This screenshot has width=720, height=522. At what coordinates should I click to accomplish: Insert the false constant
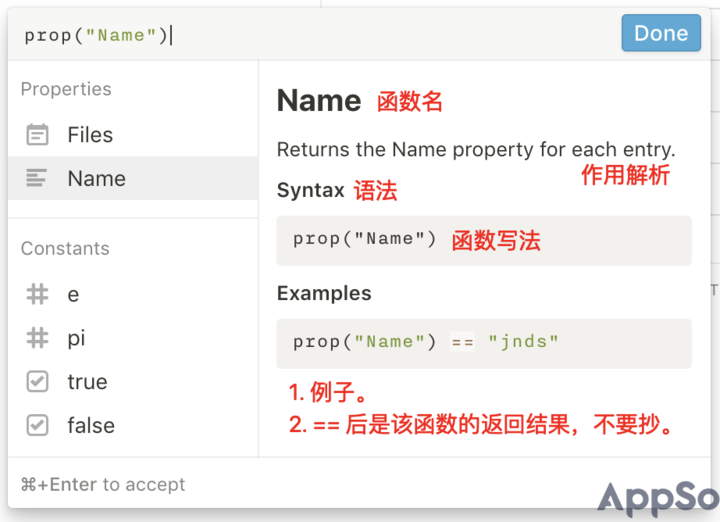(x=133, y=425)
